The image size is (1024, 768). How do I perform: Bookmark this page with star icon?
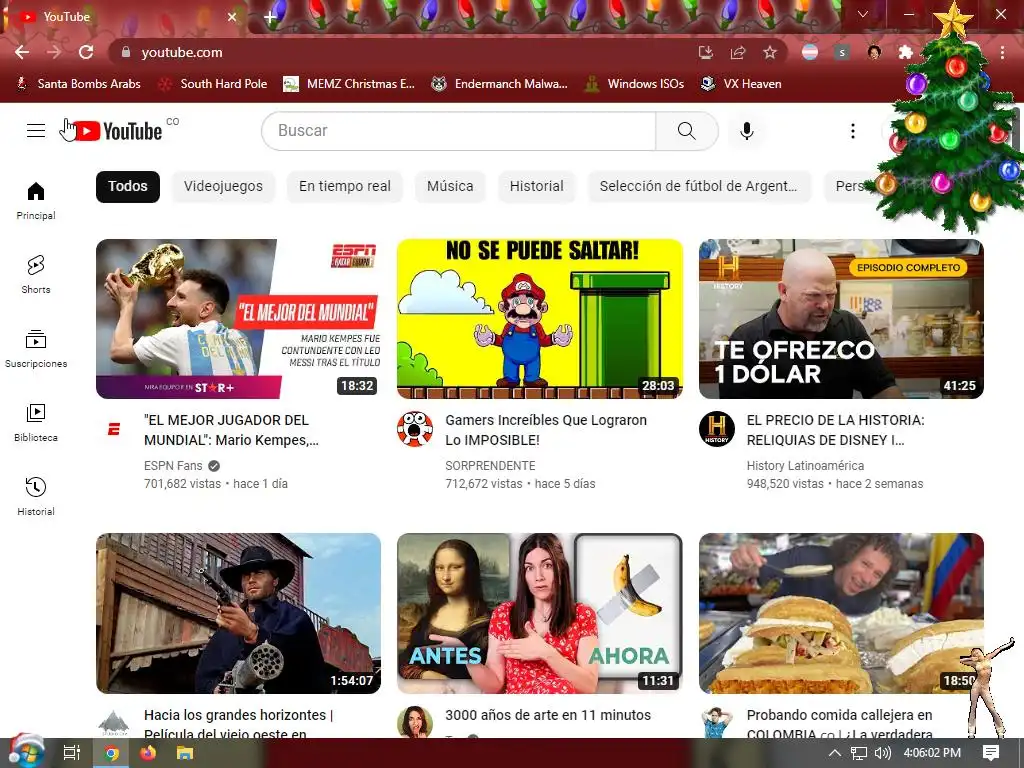(x=770, y=52)
